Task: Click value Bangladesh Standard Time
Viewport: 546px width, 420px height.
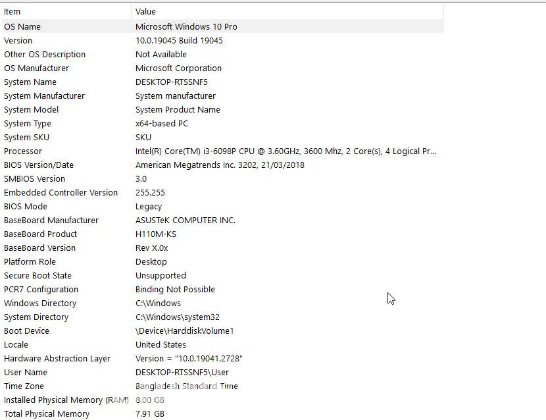Action: pos(187,386)
